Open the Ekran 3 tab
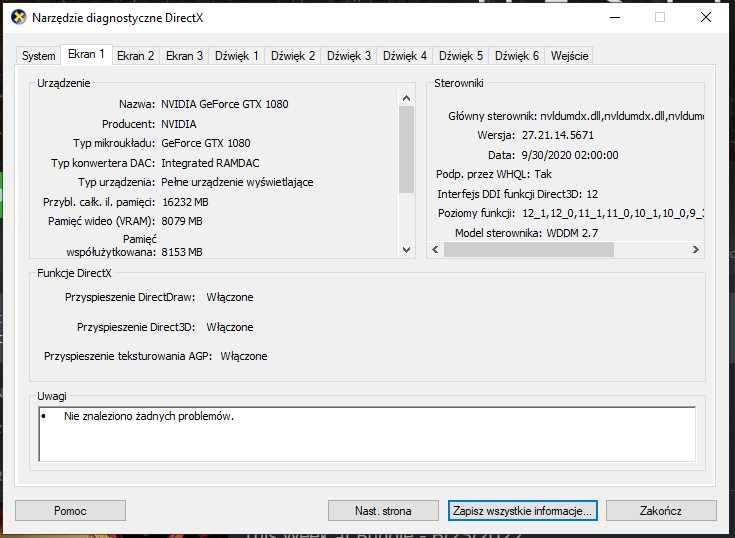The width and height of the screenshot is (735, 538). [x=184, y=56]
